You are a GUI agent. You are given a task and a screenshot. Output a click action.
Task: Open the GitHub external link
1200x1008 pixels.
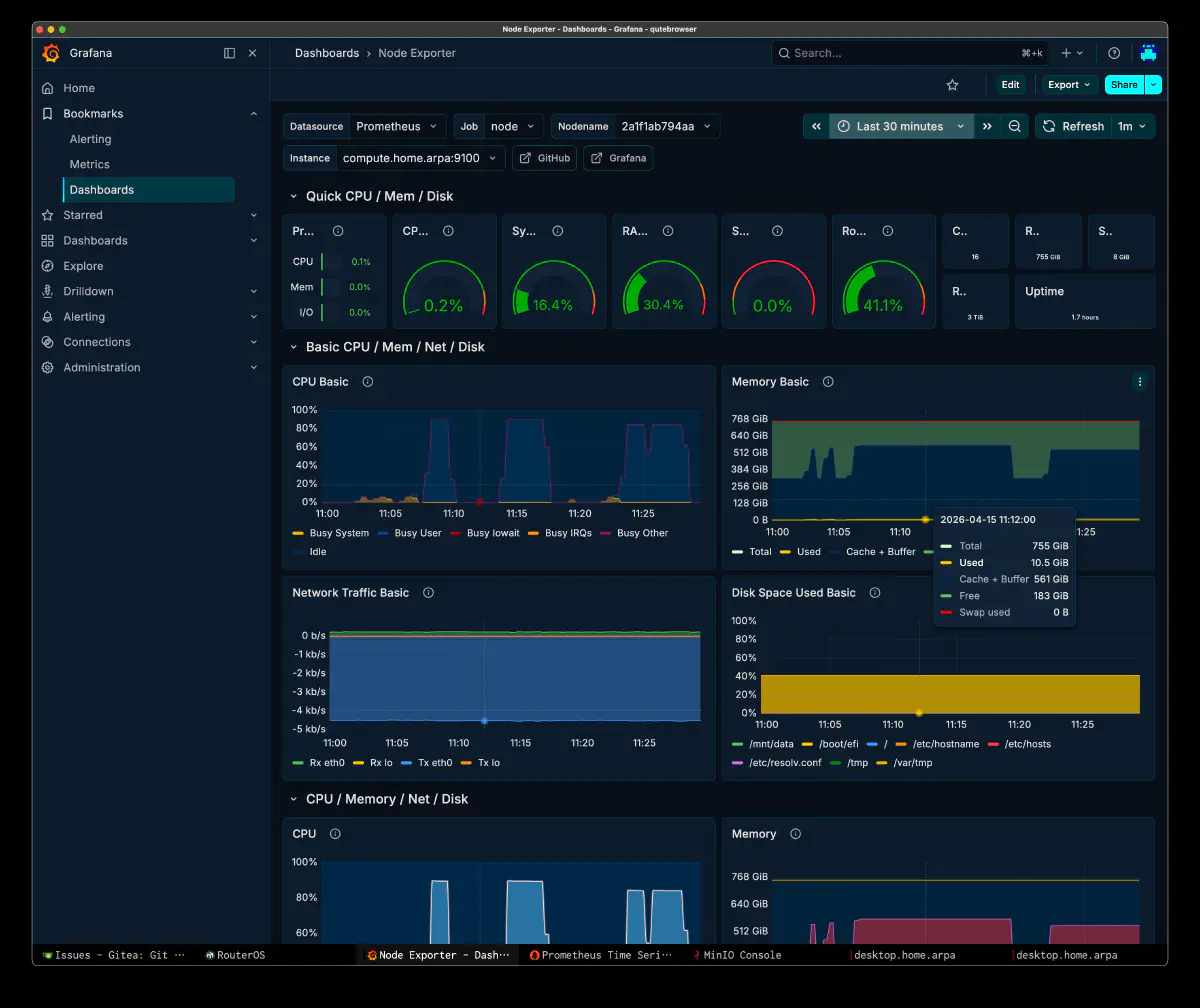tap(544, 158)
